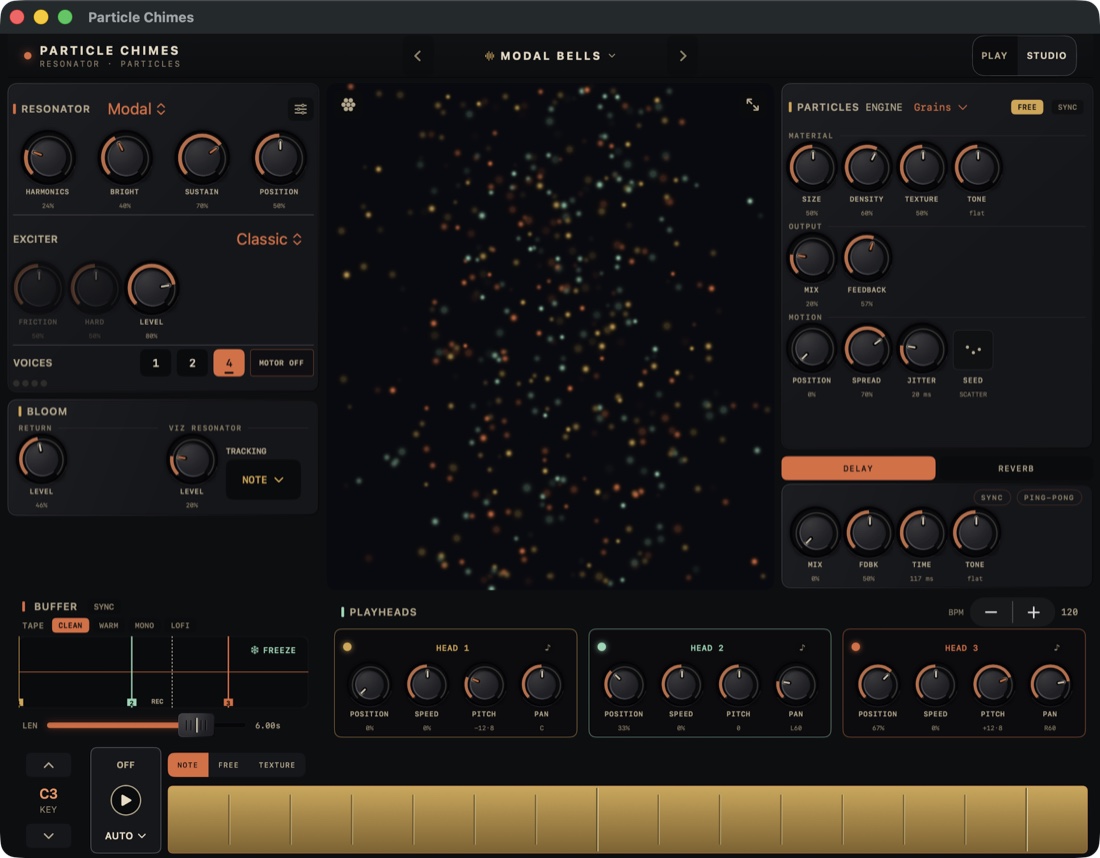Switch to the Studio view
This screenshot has width=1100, height=858.
click(x=1046, y=55)
